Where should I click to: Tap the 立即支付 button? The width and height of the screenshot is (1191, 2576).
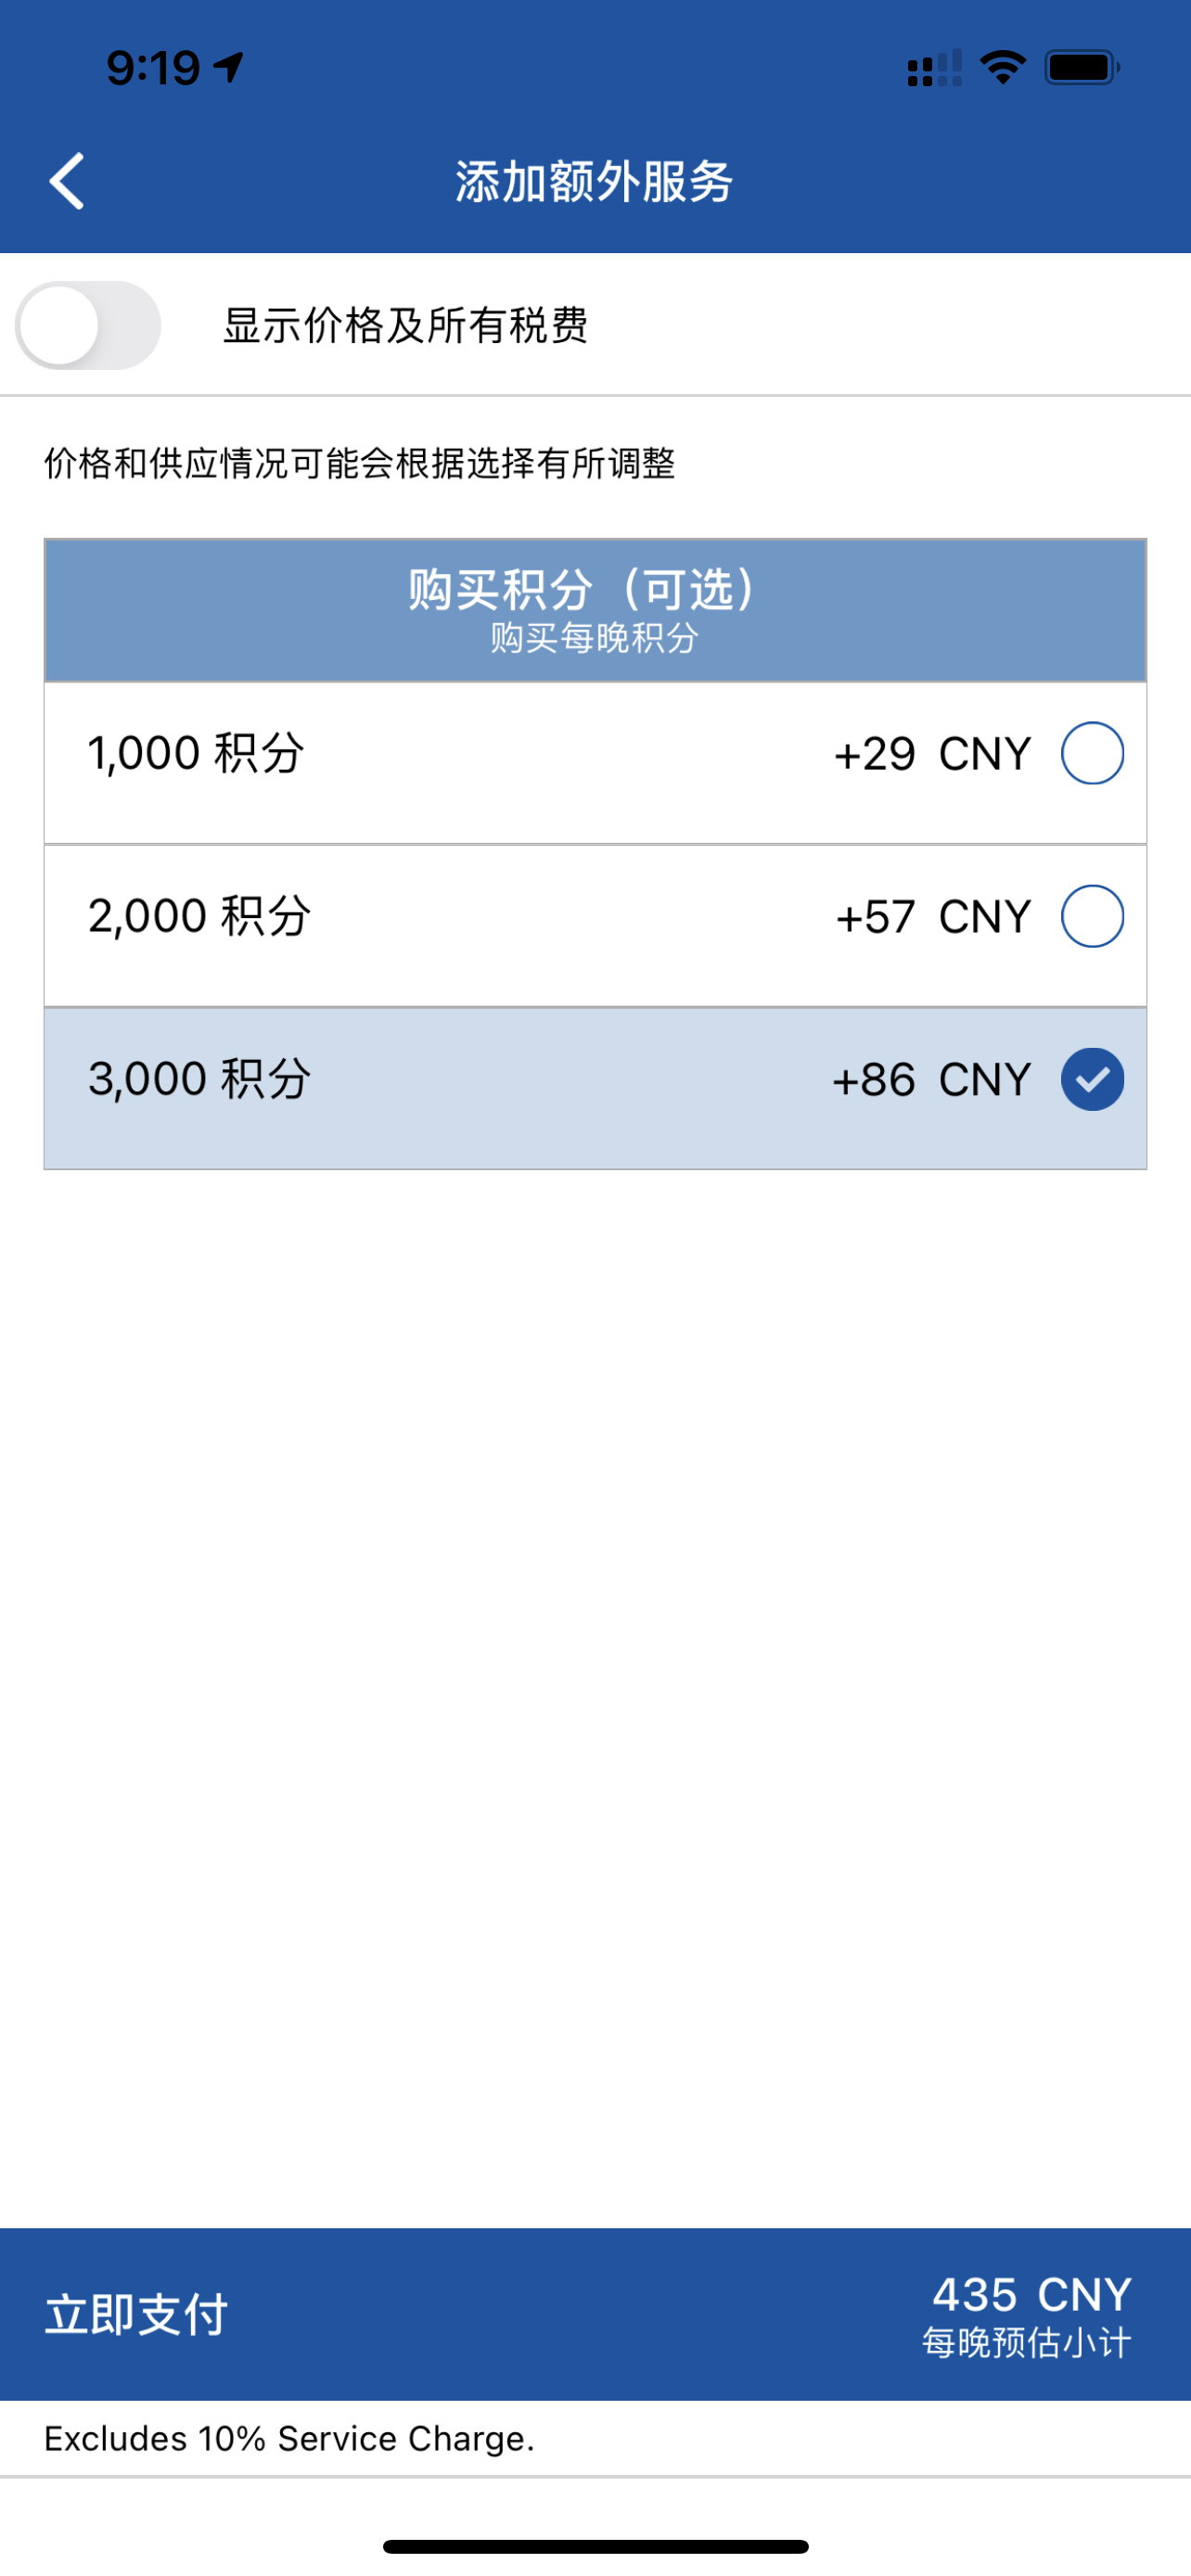(x=137, y=2314)
